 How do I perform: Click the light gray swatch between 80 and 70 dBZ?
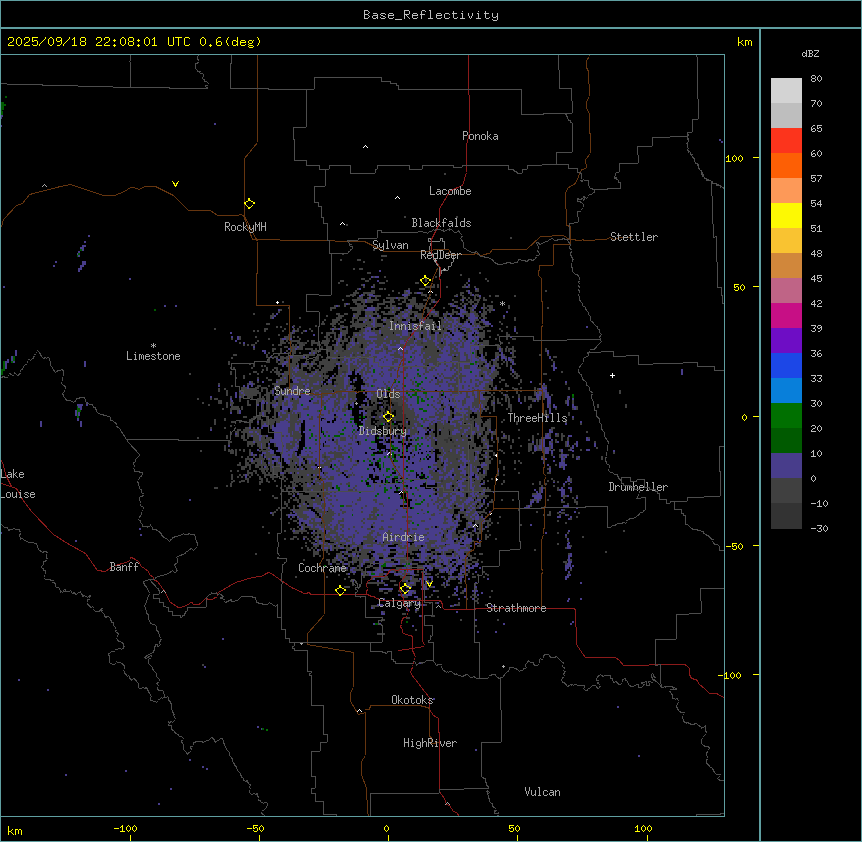(786, 91)
